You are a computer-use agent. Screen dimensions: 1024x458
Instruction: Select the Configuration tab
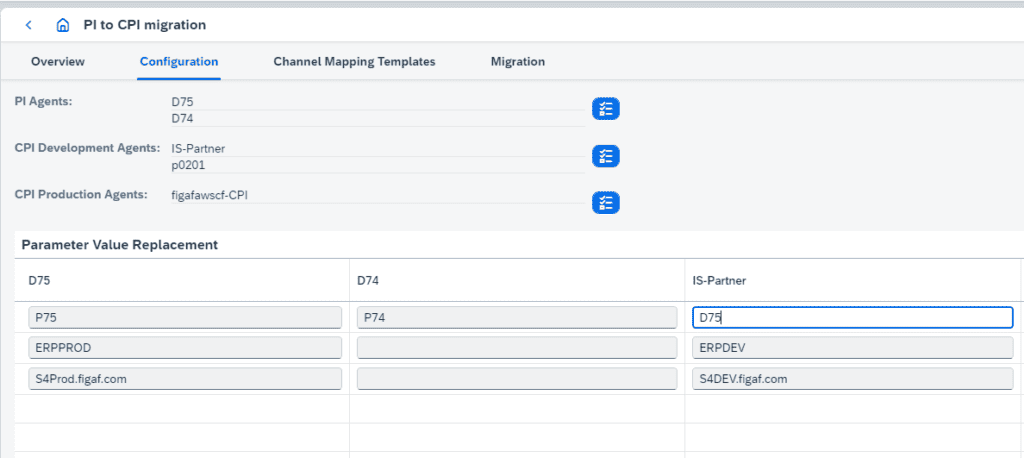pyautogui.click(x=179, y=61)
